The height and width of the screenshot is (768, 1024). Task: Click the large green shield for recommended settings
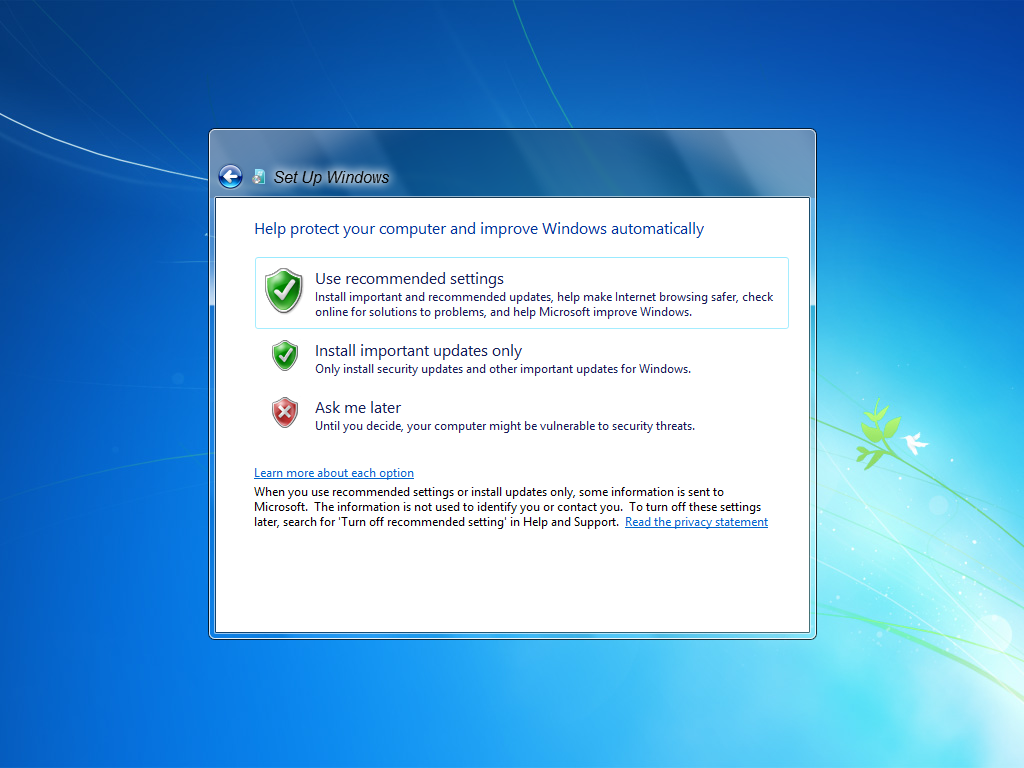pos(283,291)
